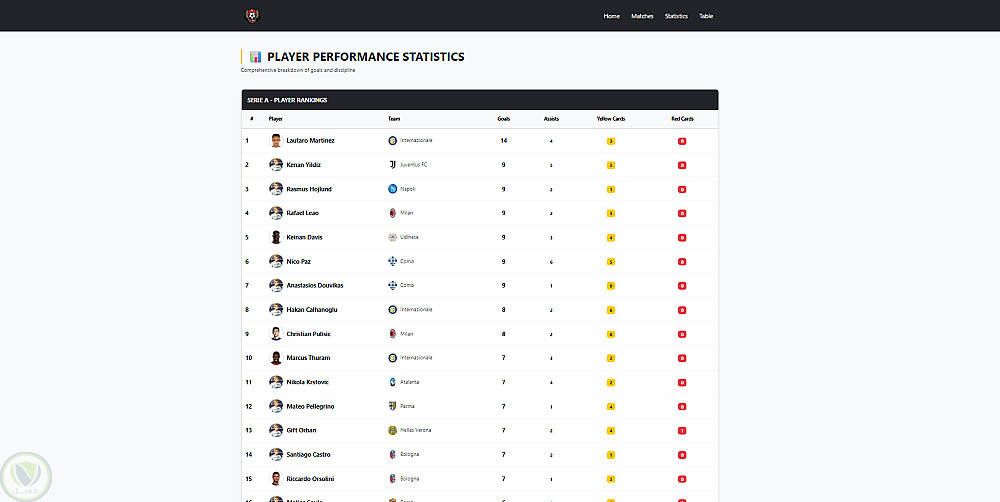Viewport: 1000px width, 502px height.
Task: Click the Napoli team logo
Action: click(x=392, y=189)
